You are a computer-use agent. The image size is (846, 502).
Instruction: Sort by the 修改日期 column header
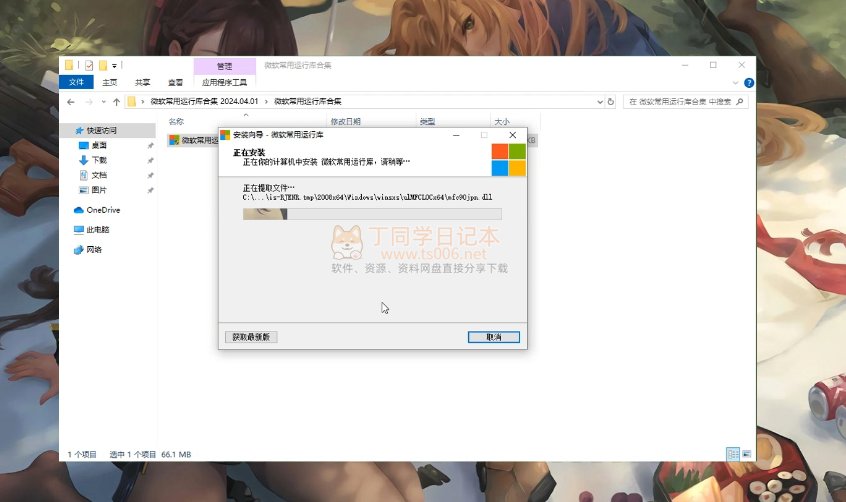(345, 121)
